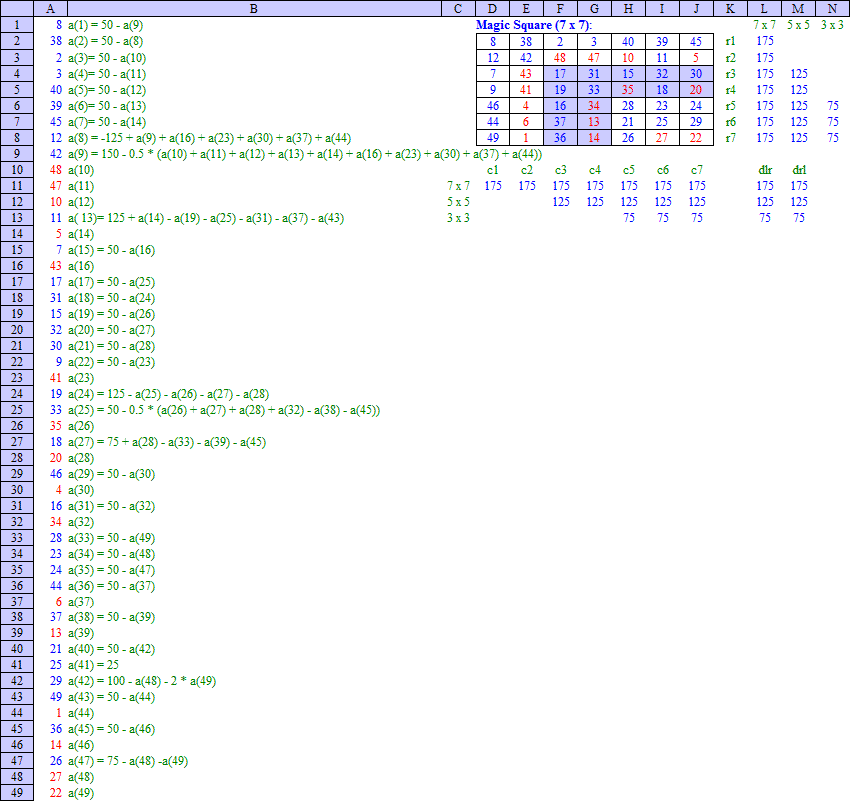
Task: Click formula 'a(24) = 125 - a(25) - a(26)...'
Action: [x=168, y=394]
